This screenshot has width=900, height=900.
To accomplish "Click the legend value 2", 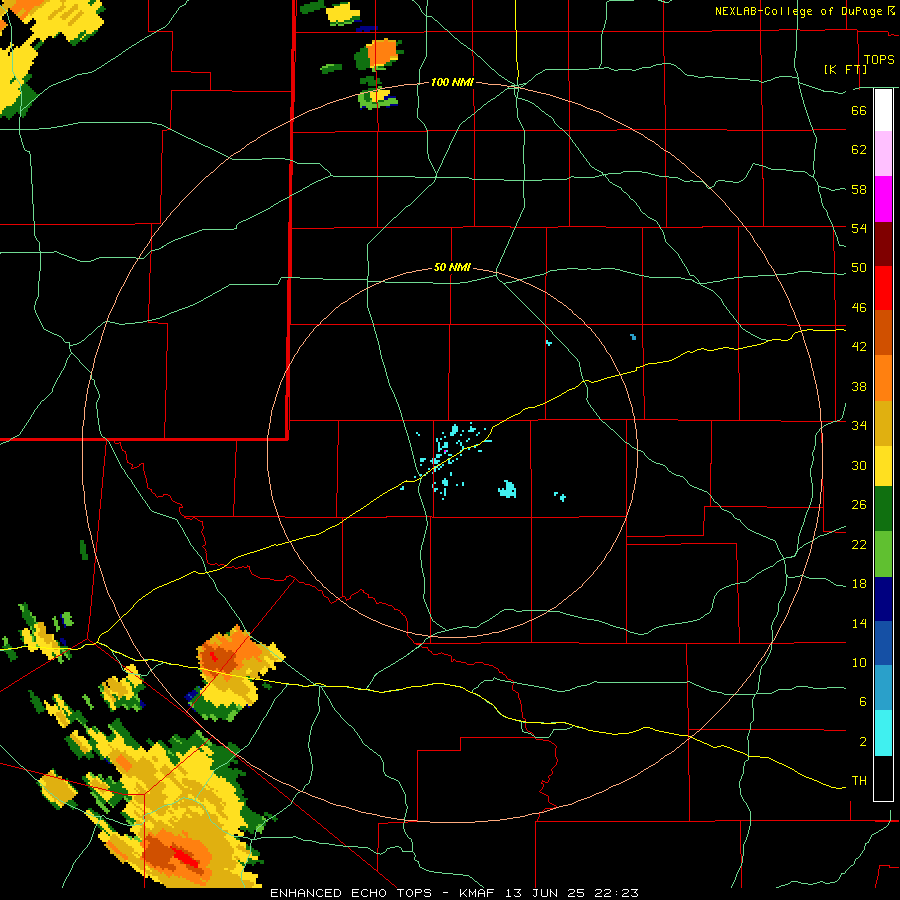I will (863, 742).
